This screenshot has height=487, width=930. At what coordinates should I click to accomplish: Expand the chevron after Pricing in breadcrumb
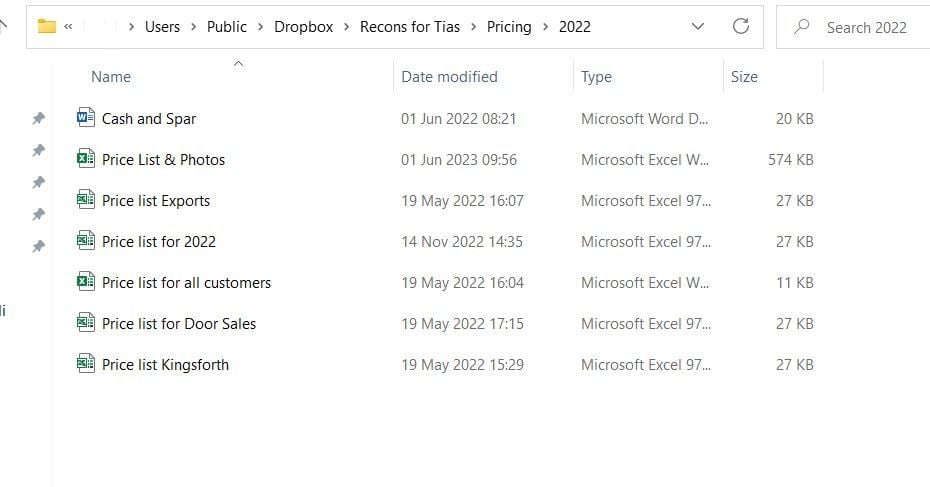click(x=545, y=27)
